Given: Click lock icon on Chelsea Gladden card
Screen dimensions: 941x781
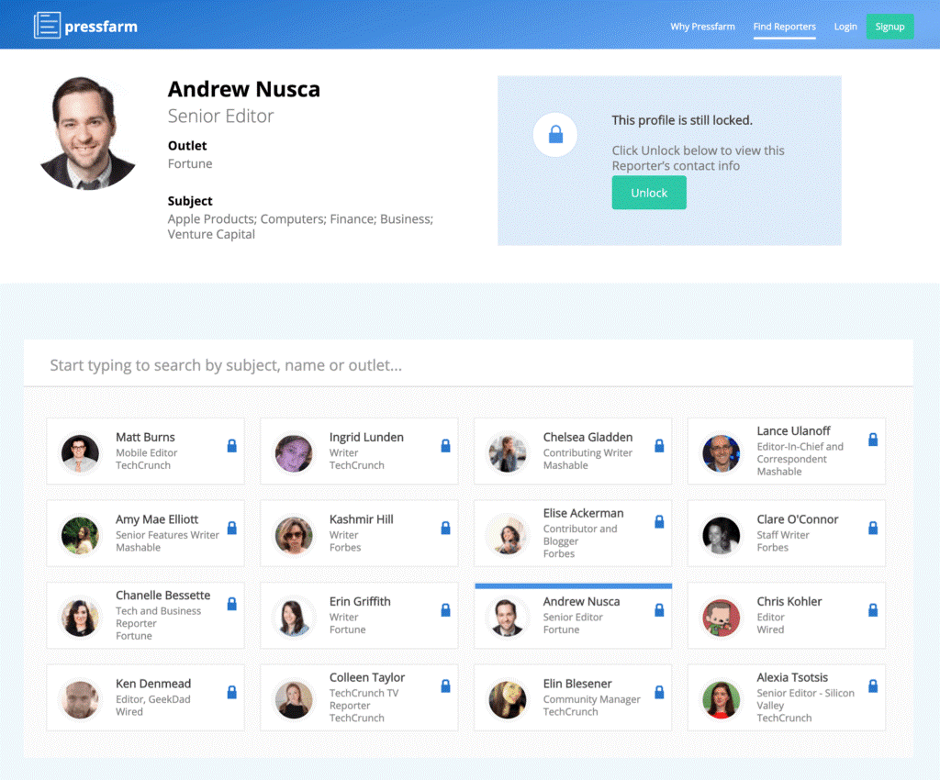Looking at the screenshot, I should coord(659,445).
